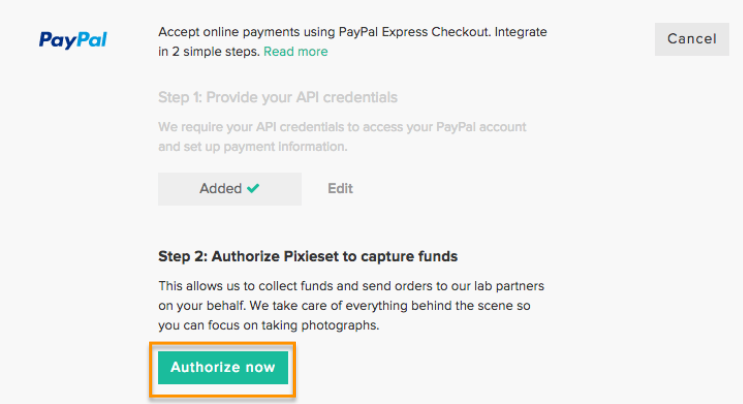Screen dimensions: 743x404
Task: Open the Read more link
Action: (296, 51)
